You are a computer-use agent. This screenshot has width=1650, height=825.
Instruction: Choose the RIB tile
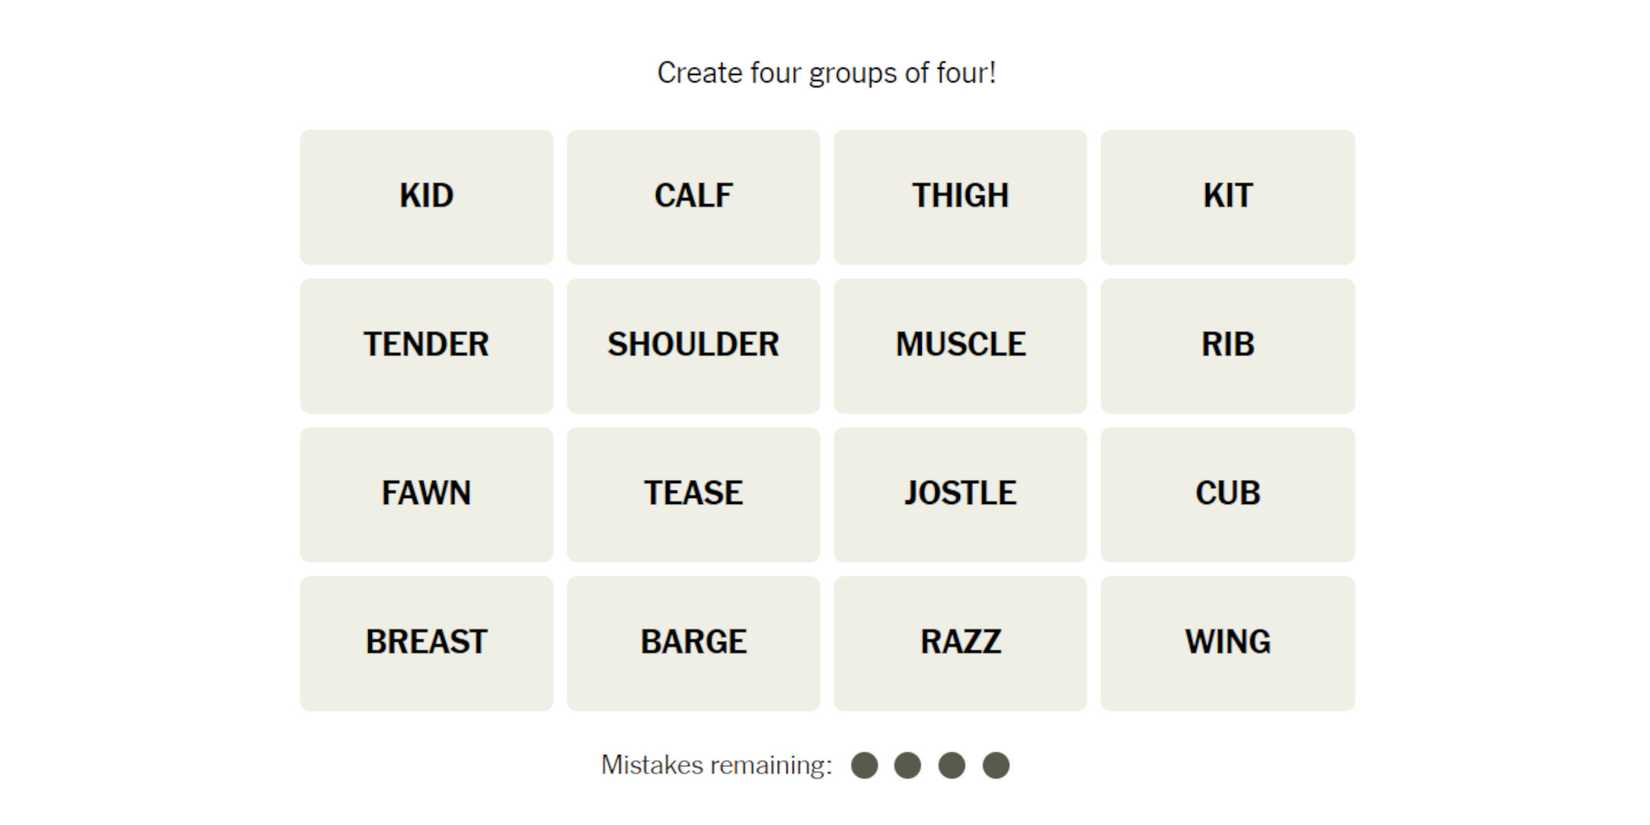pos(1227,345)
